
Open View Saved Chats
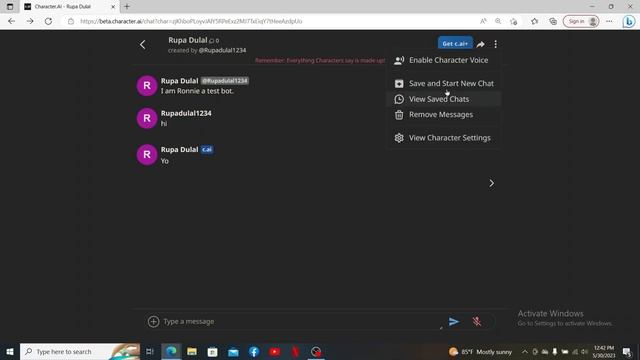click(x=444, y=99)
